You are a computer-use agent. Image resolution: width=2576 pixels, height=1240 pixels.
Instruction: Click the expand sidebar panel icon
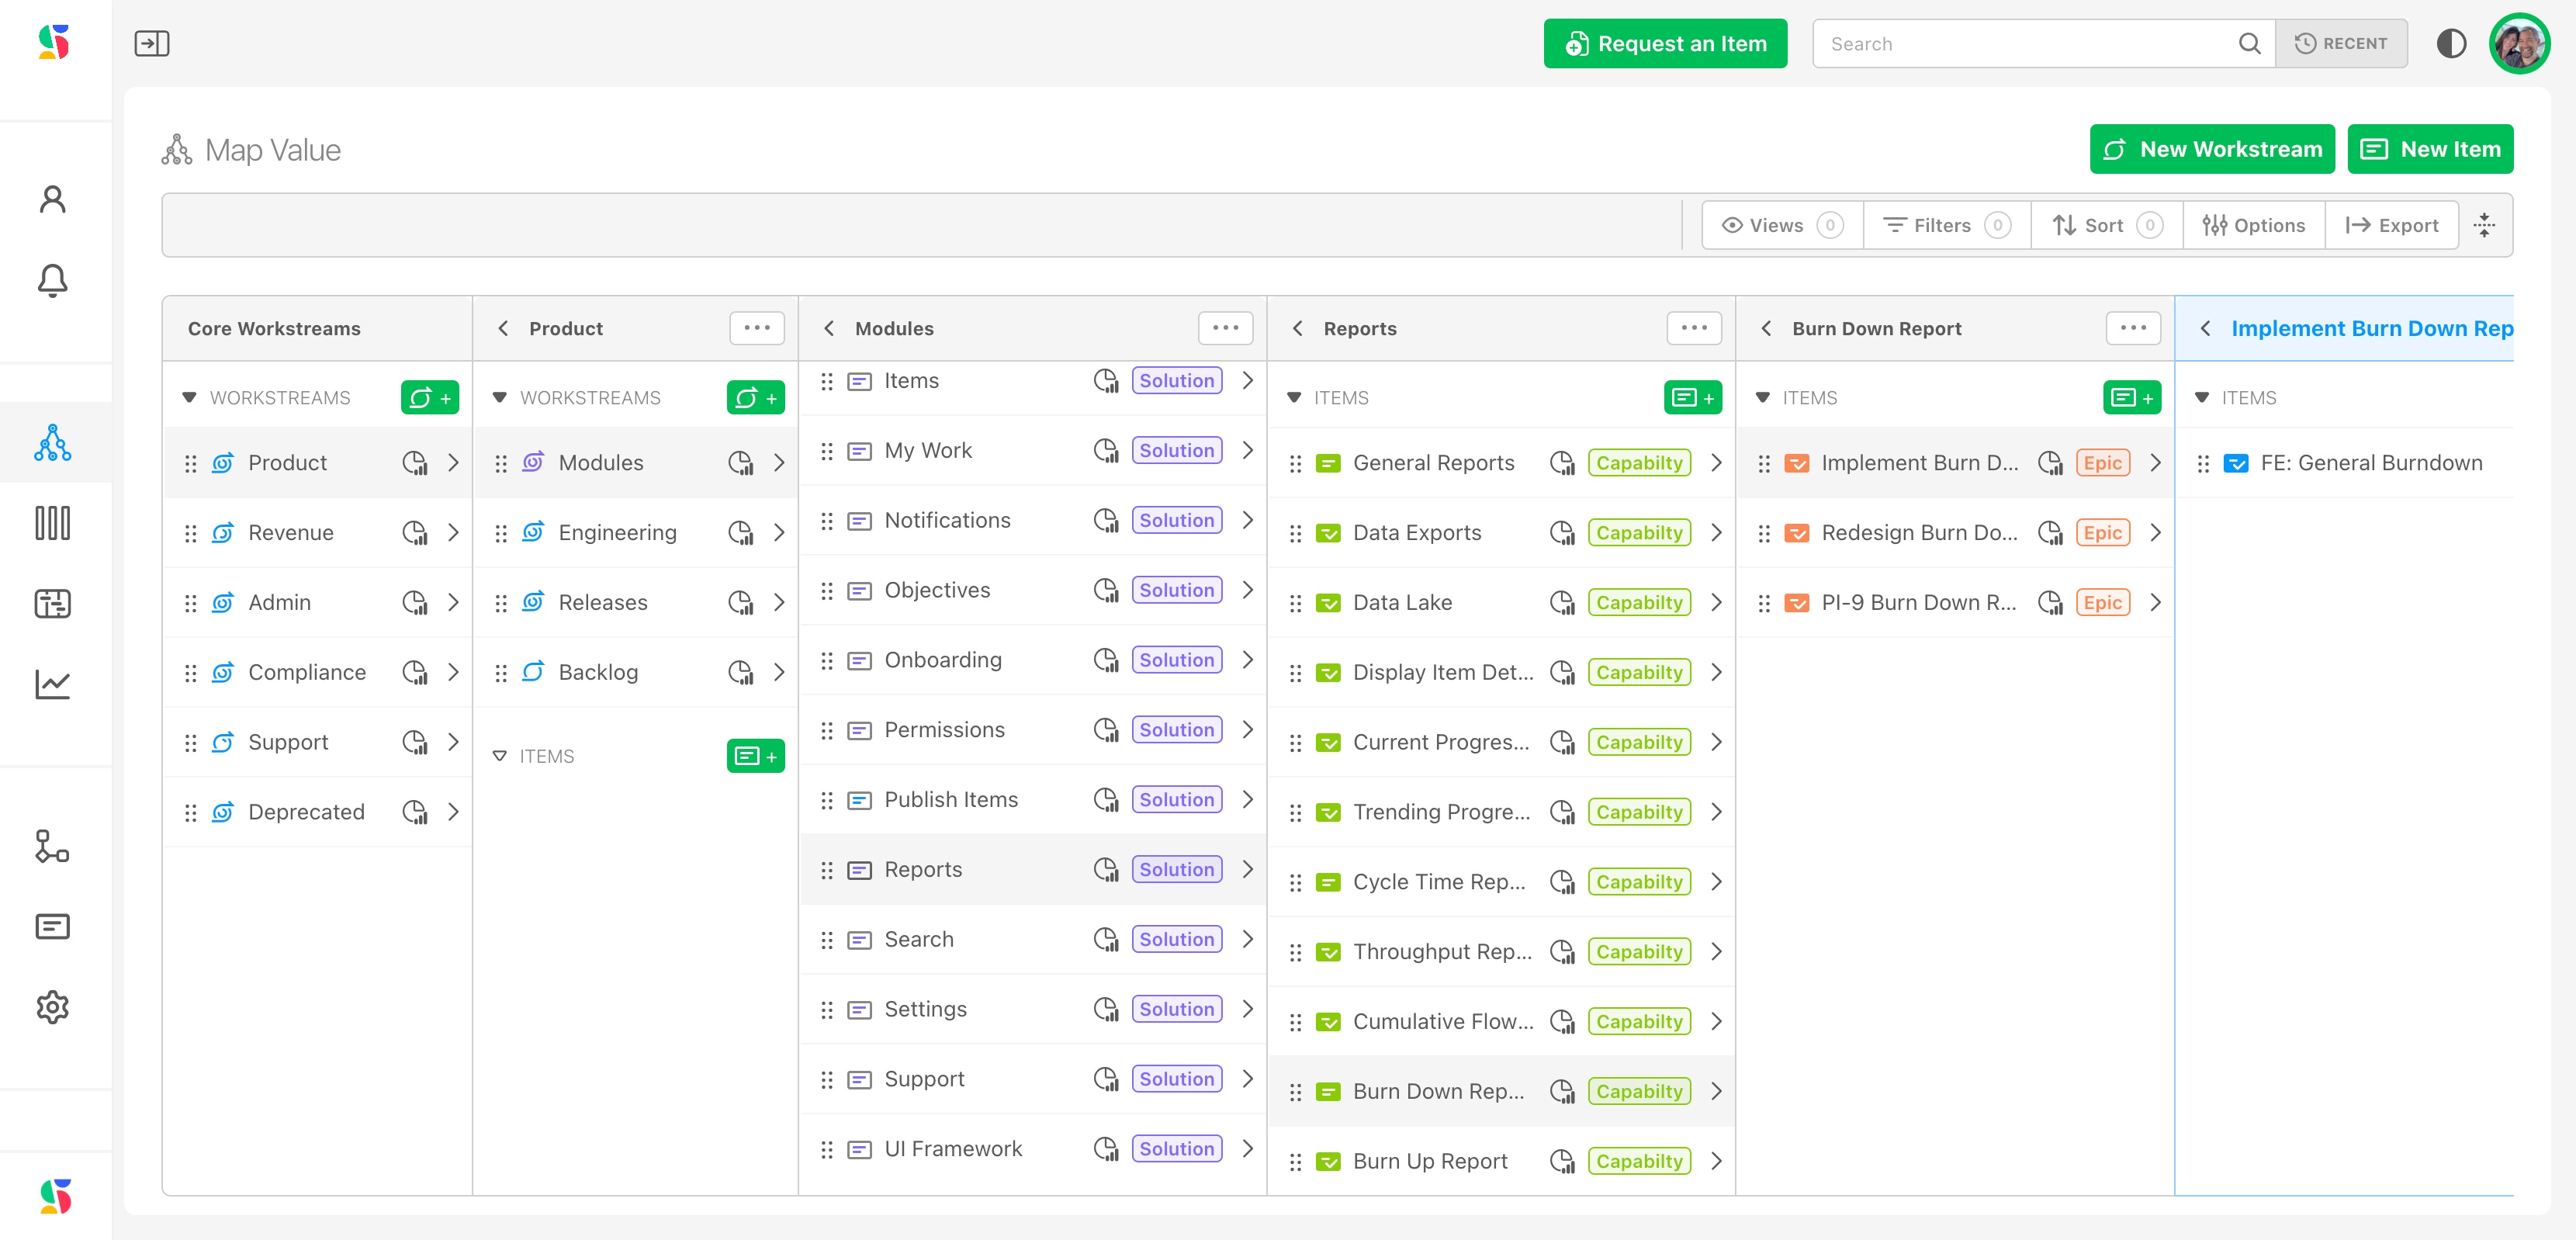tap(152, 44)
